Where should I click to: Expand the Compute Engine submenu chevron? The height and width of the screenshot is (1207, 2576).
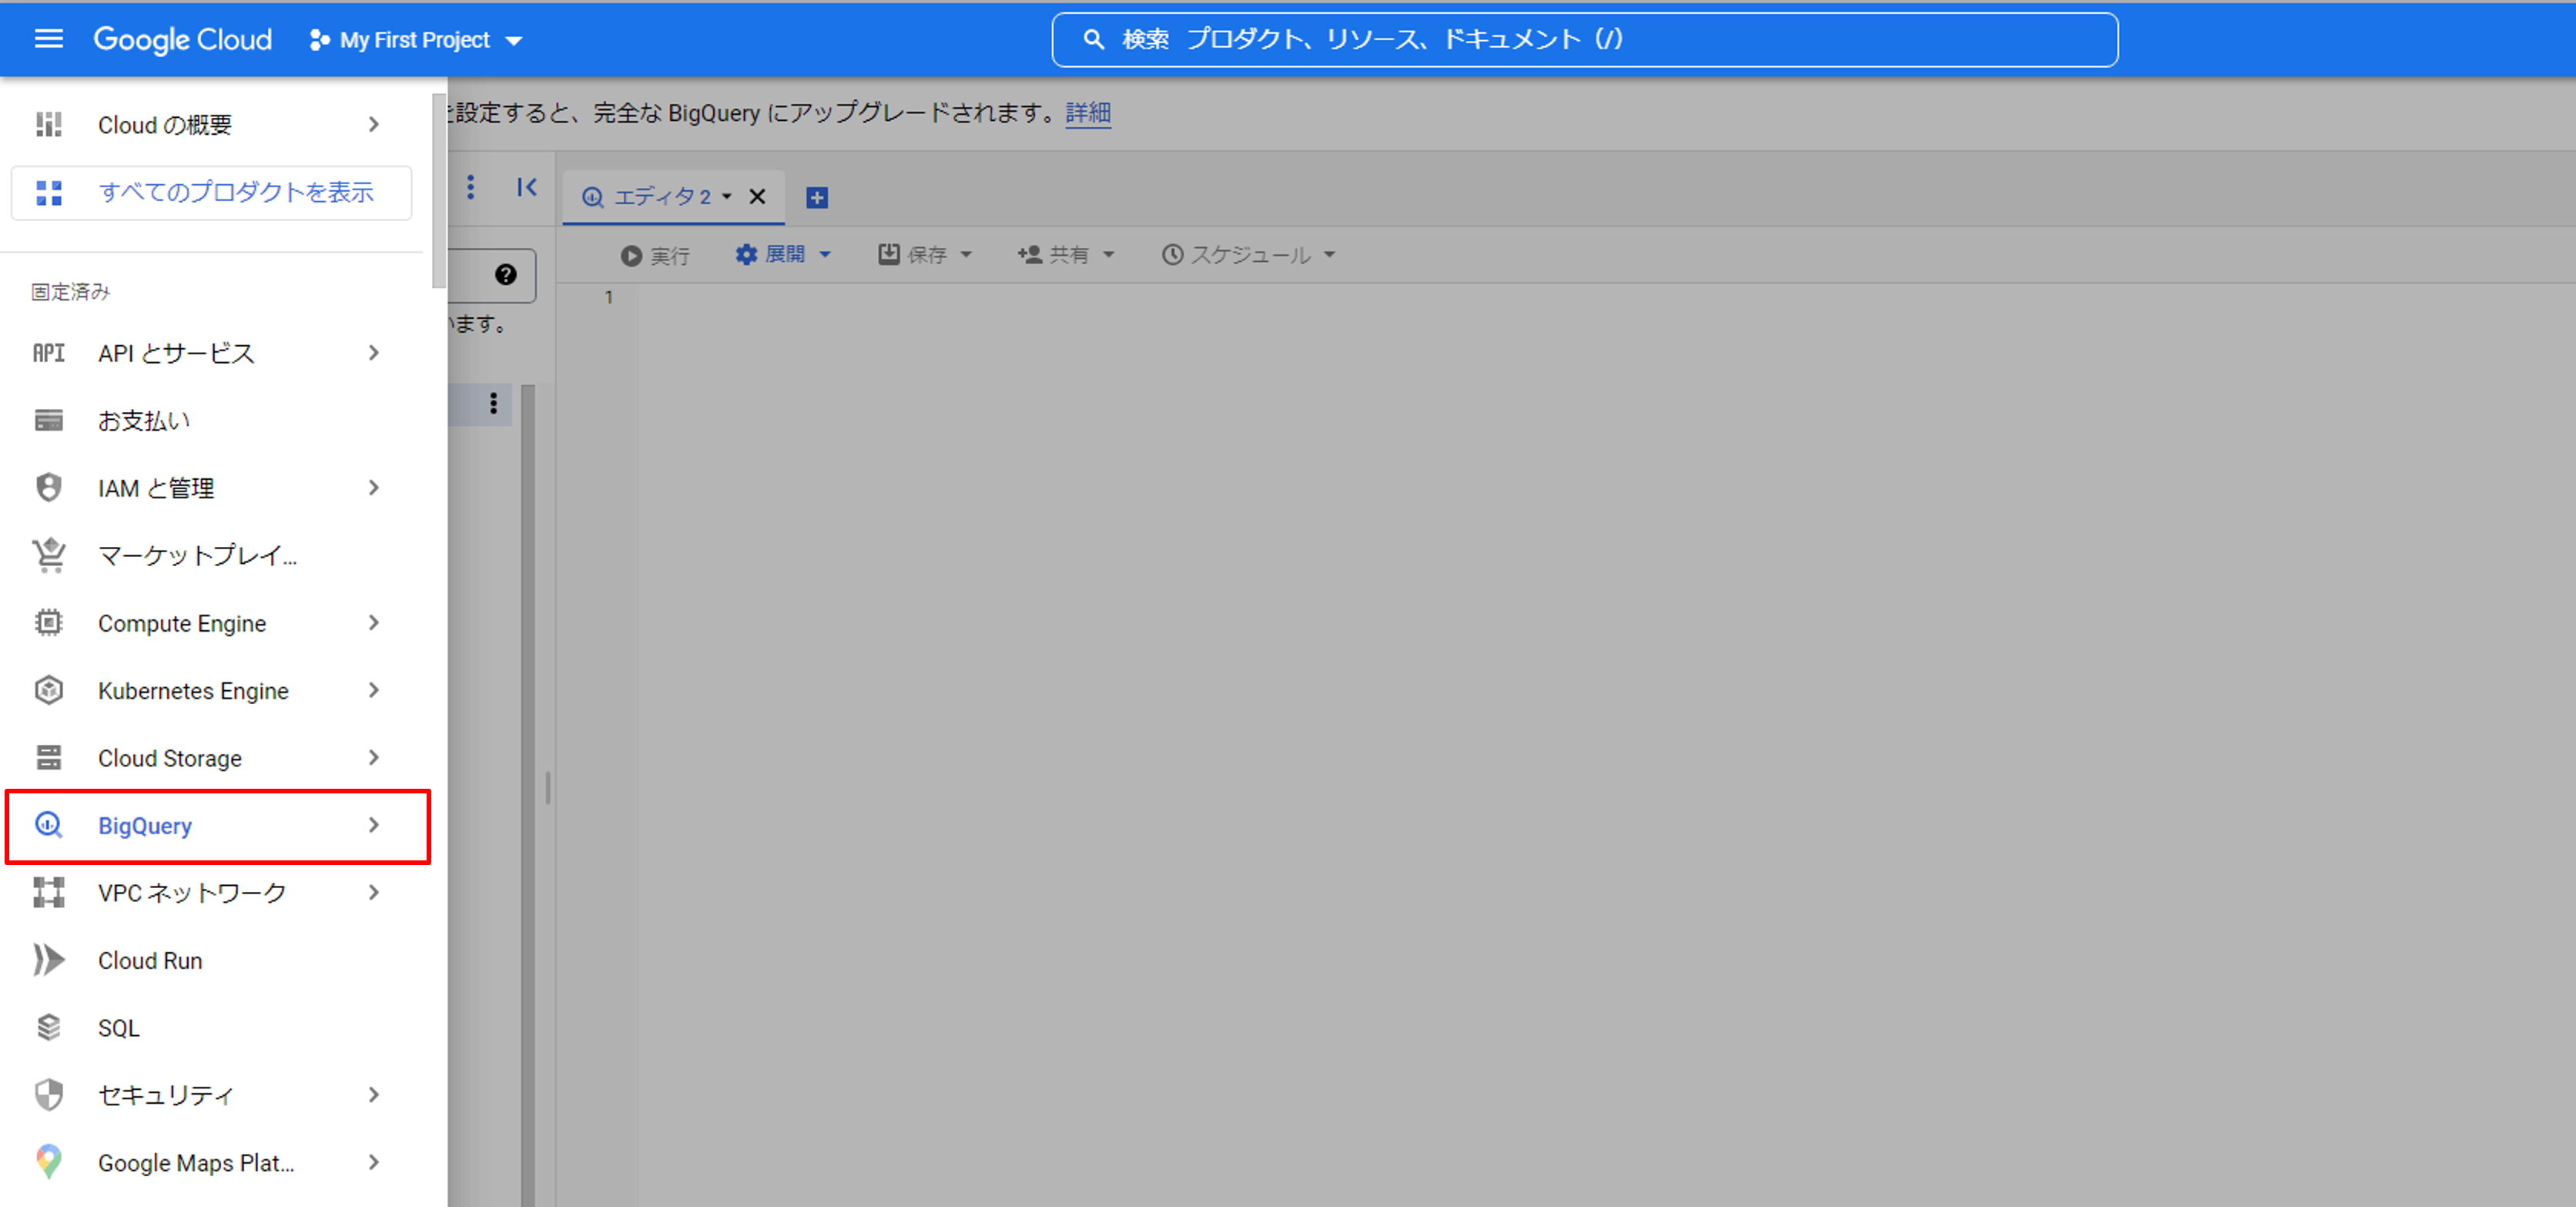click(x=373, y=623)
